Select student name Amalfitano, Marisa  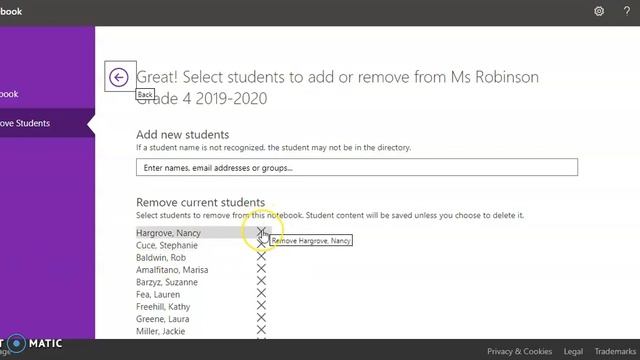coord(172,270)
